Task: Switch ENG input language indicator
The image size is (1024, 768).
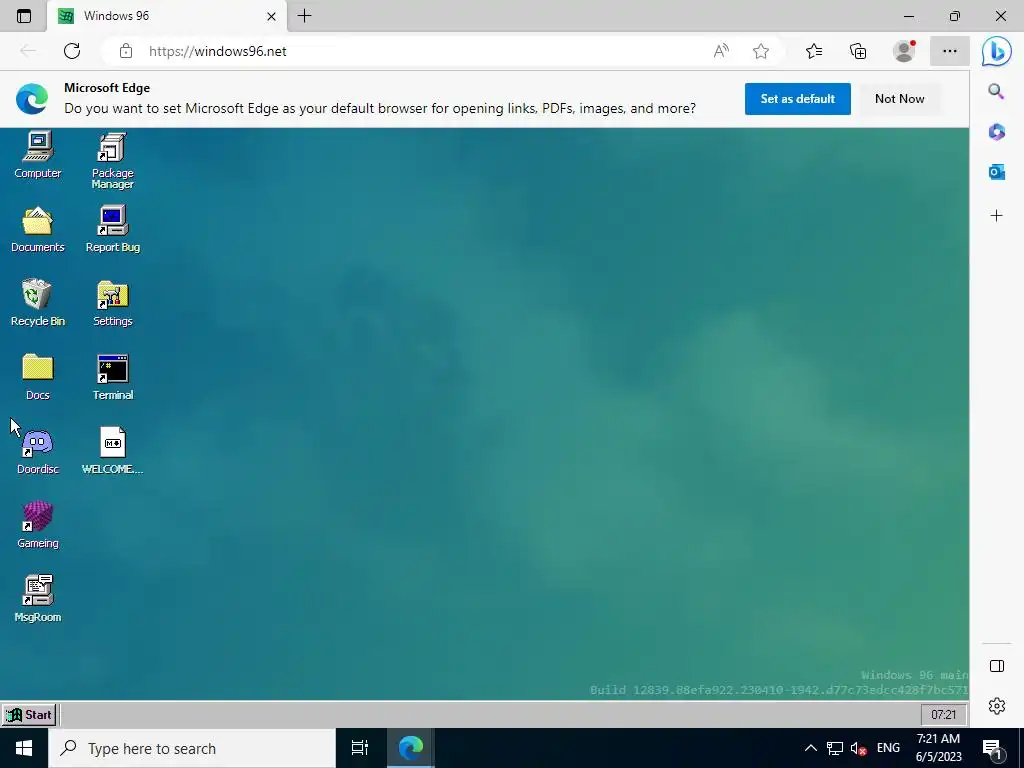Action: point(888,748)
